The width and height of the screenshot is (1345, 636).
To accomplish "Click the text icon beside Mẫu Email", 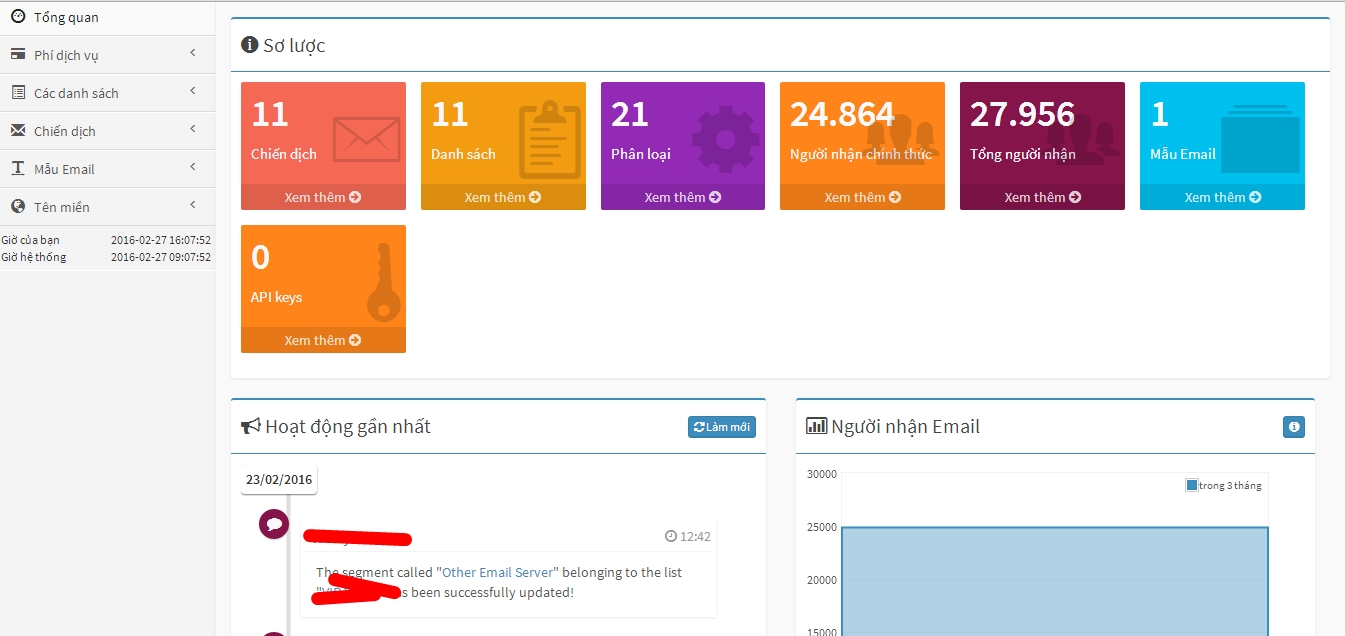I will 18,168.
